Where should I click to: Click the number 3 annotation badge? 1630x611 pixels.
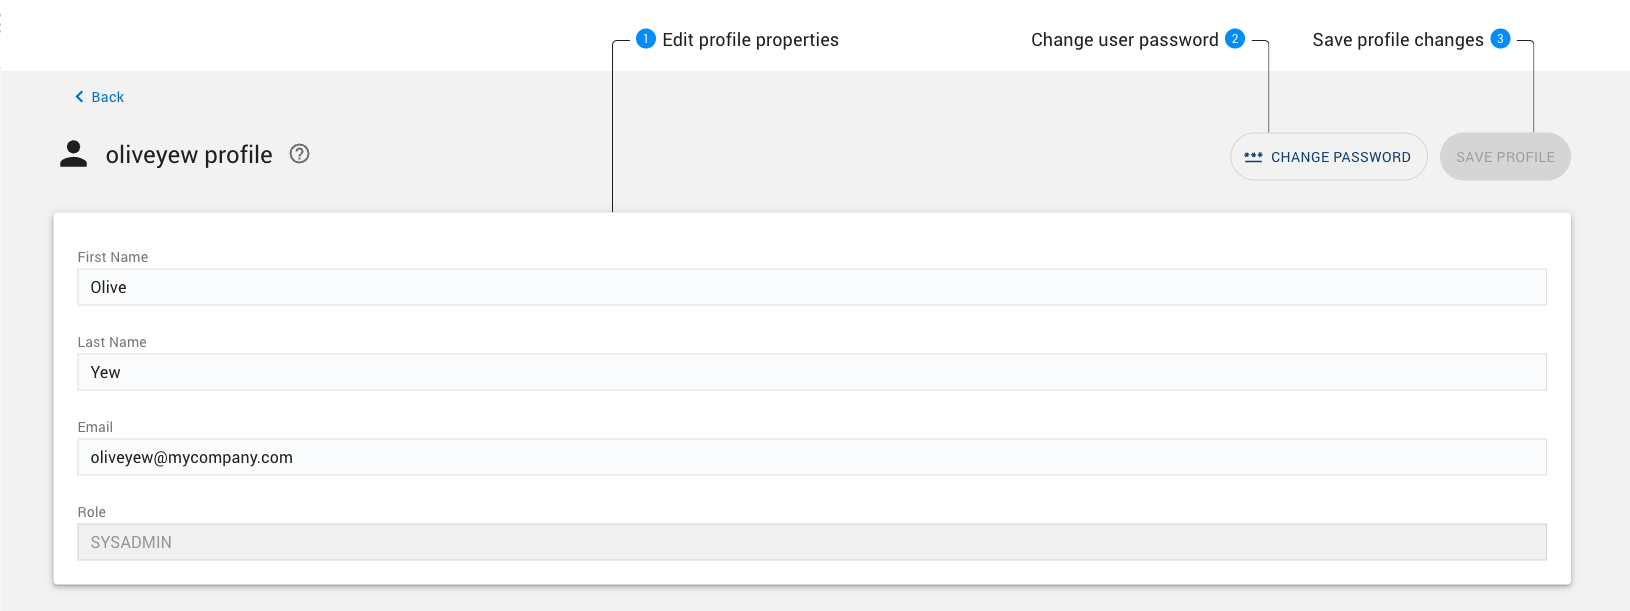pos(1500,39)
